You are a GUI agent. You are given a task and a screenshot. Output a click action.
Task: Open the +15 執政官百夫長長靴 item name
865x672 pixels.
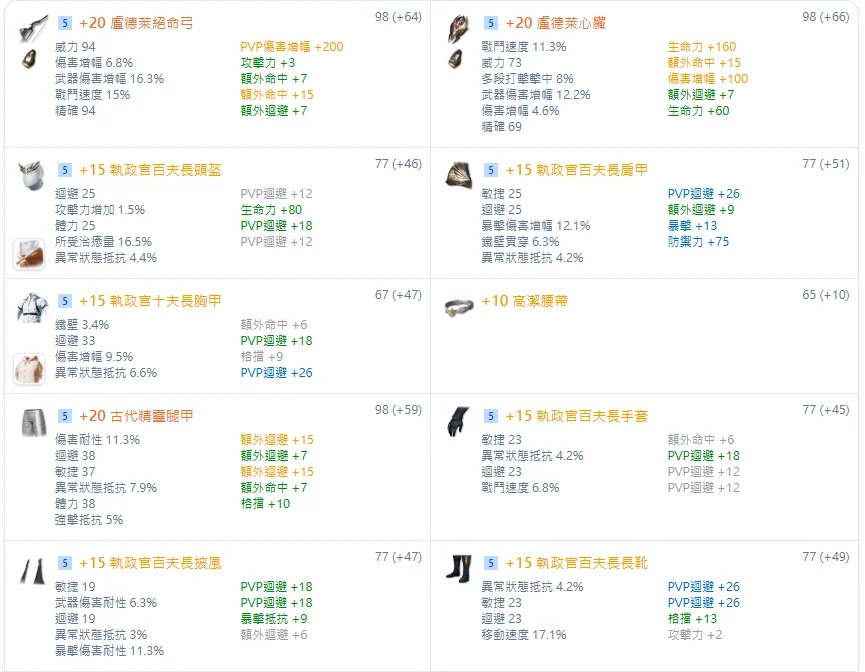[577, 563]
